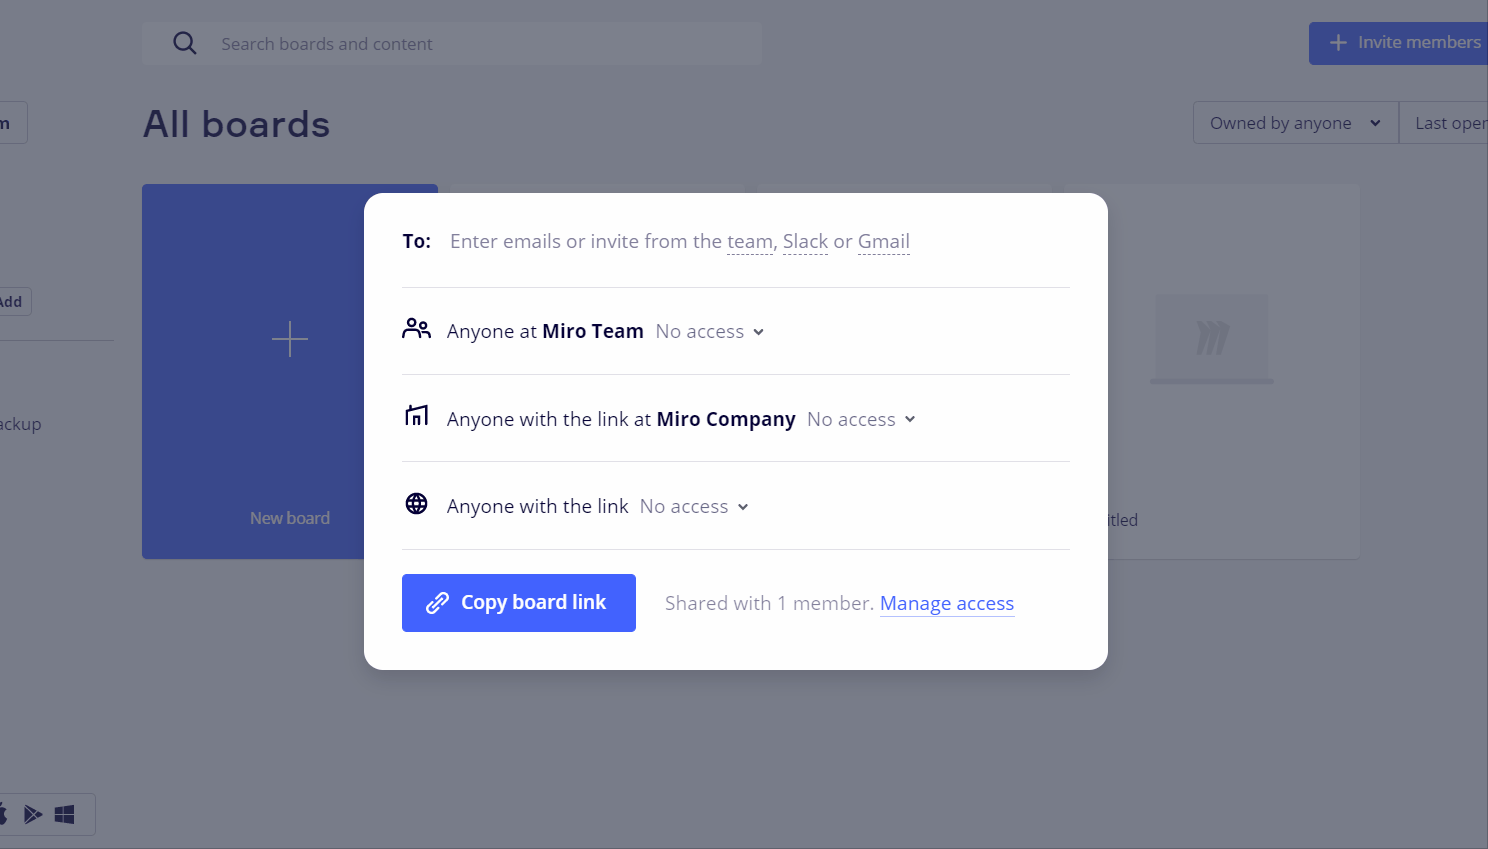Select the Slack invite option
Image resolution: width=1488 pixels, height=849 pixels.
point(805,242)
